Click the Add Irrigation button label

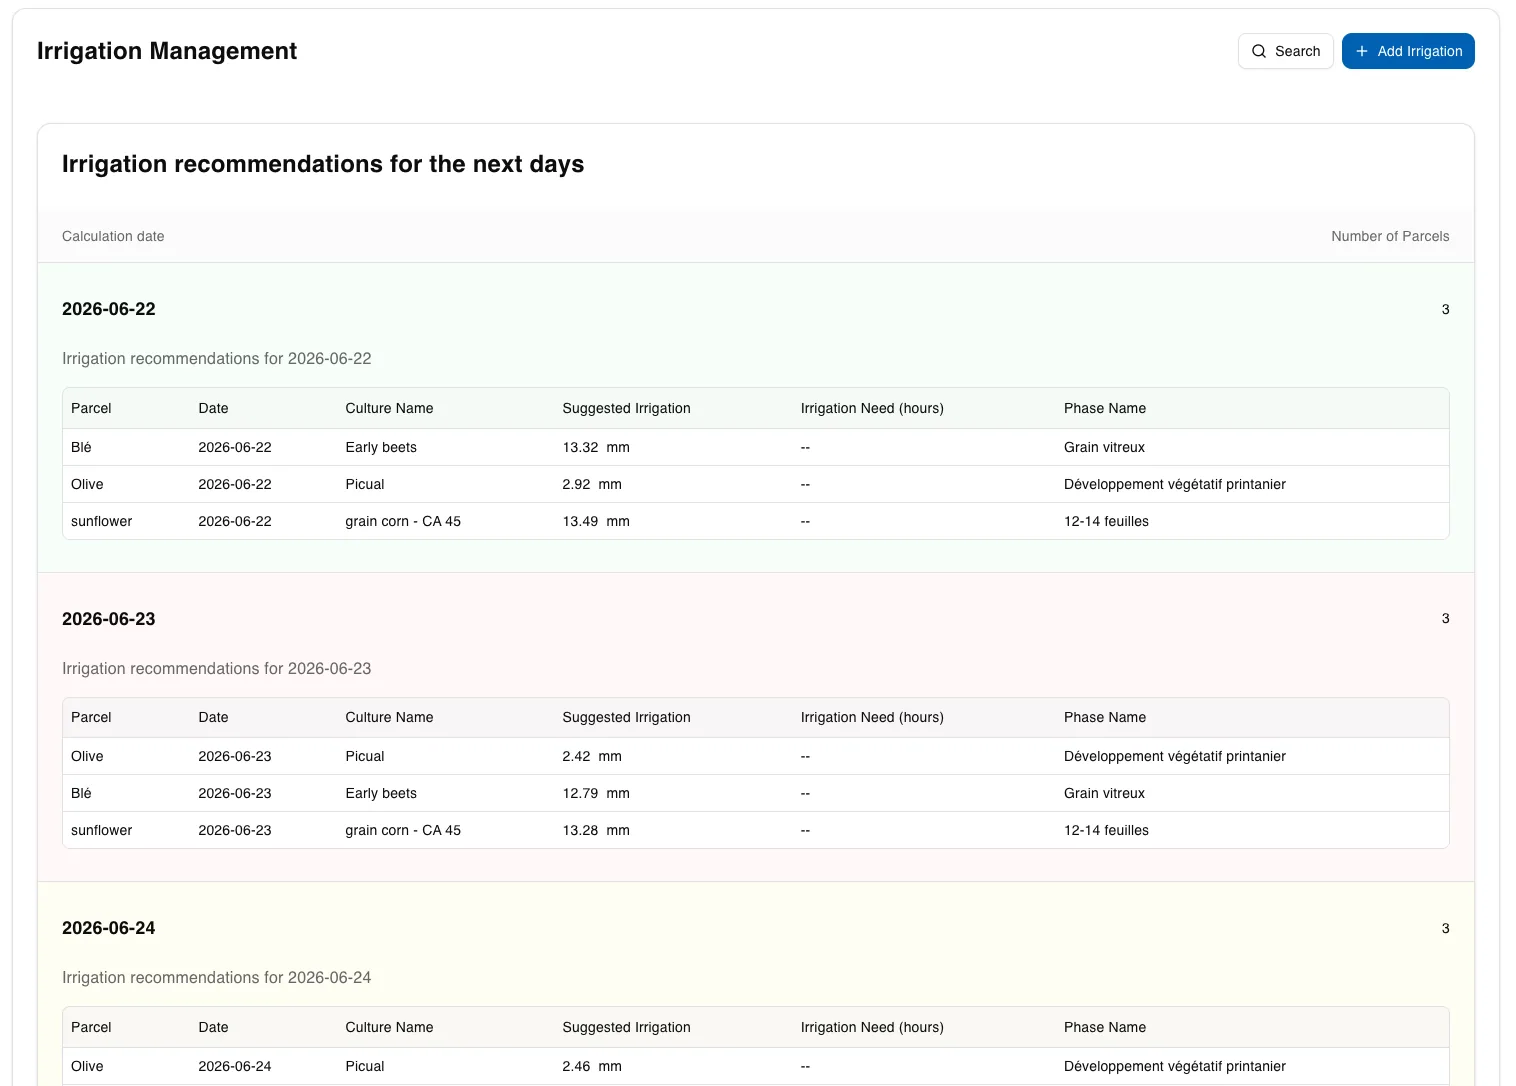[x=1420, y=51]
